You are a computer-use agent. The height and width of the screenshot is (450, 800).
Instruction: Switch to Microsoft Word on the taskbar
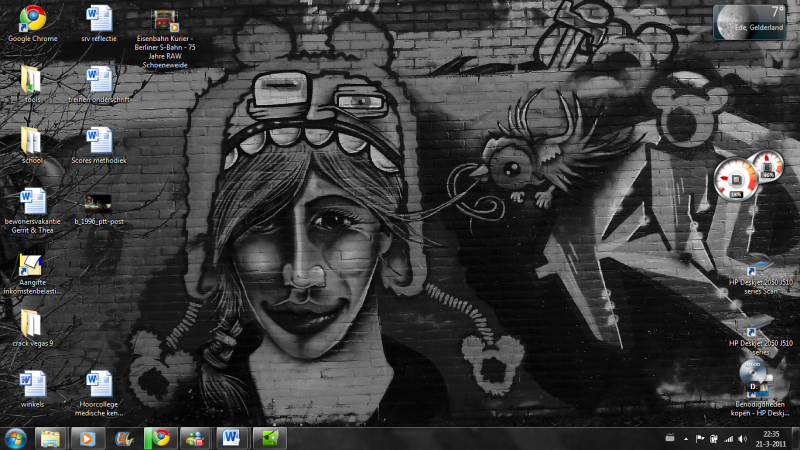pos(231,438)
